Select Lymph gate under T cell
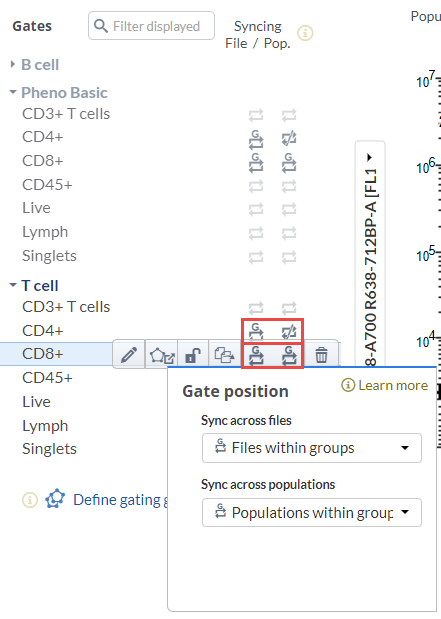Image resolution: width=441 pixels, height=619 pixels. (45, 426)
